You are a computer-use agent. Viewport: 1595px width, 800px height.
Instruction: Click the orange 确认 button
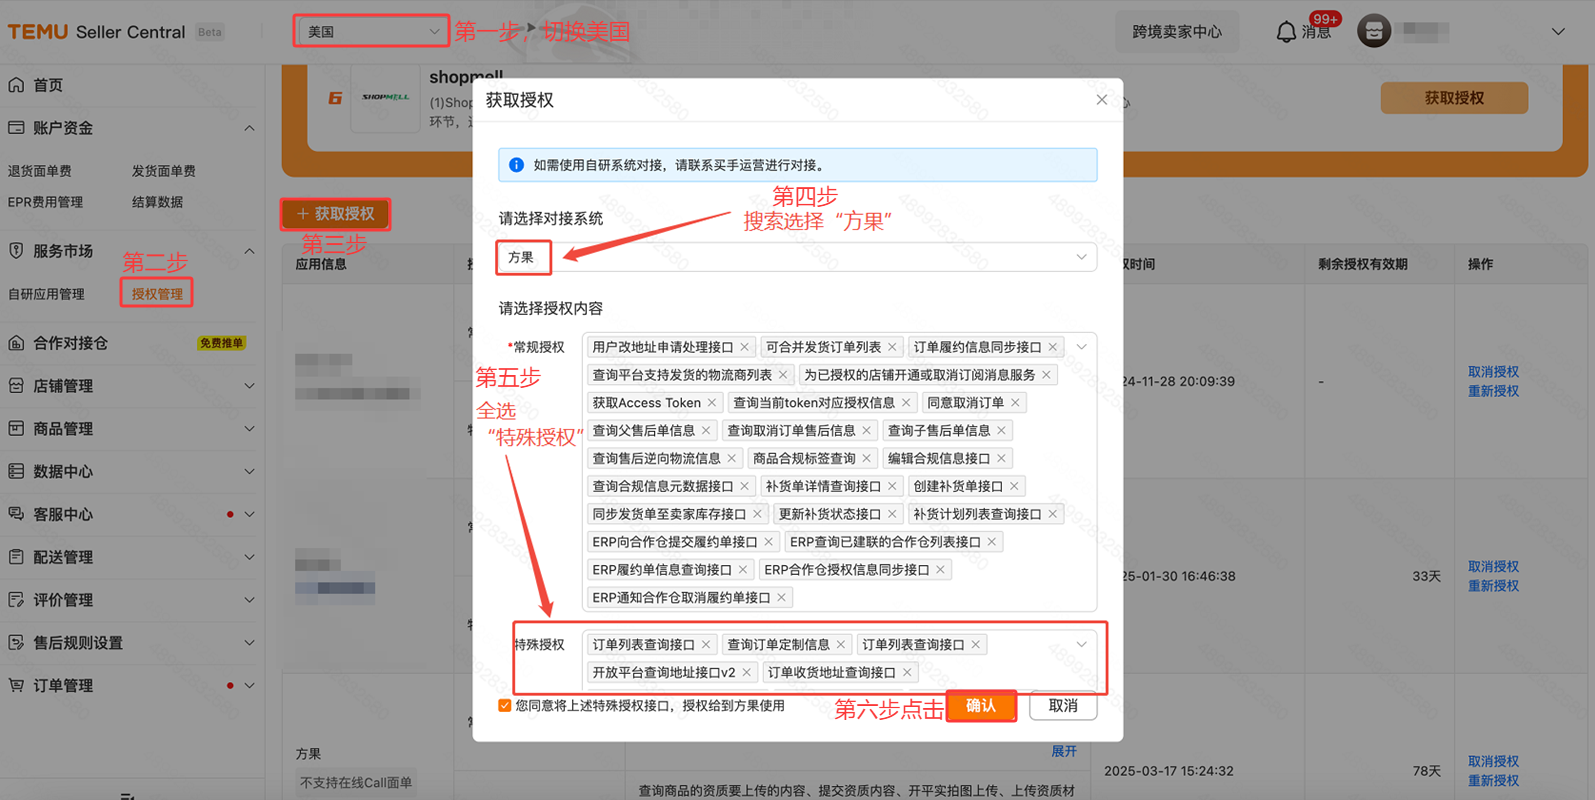point(980,706)
